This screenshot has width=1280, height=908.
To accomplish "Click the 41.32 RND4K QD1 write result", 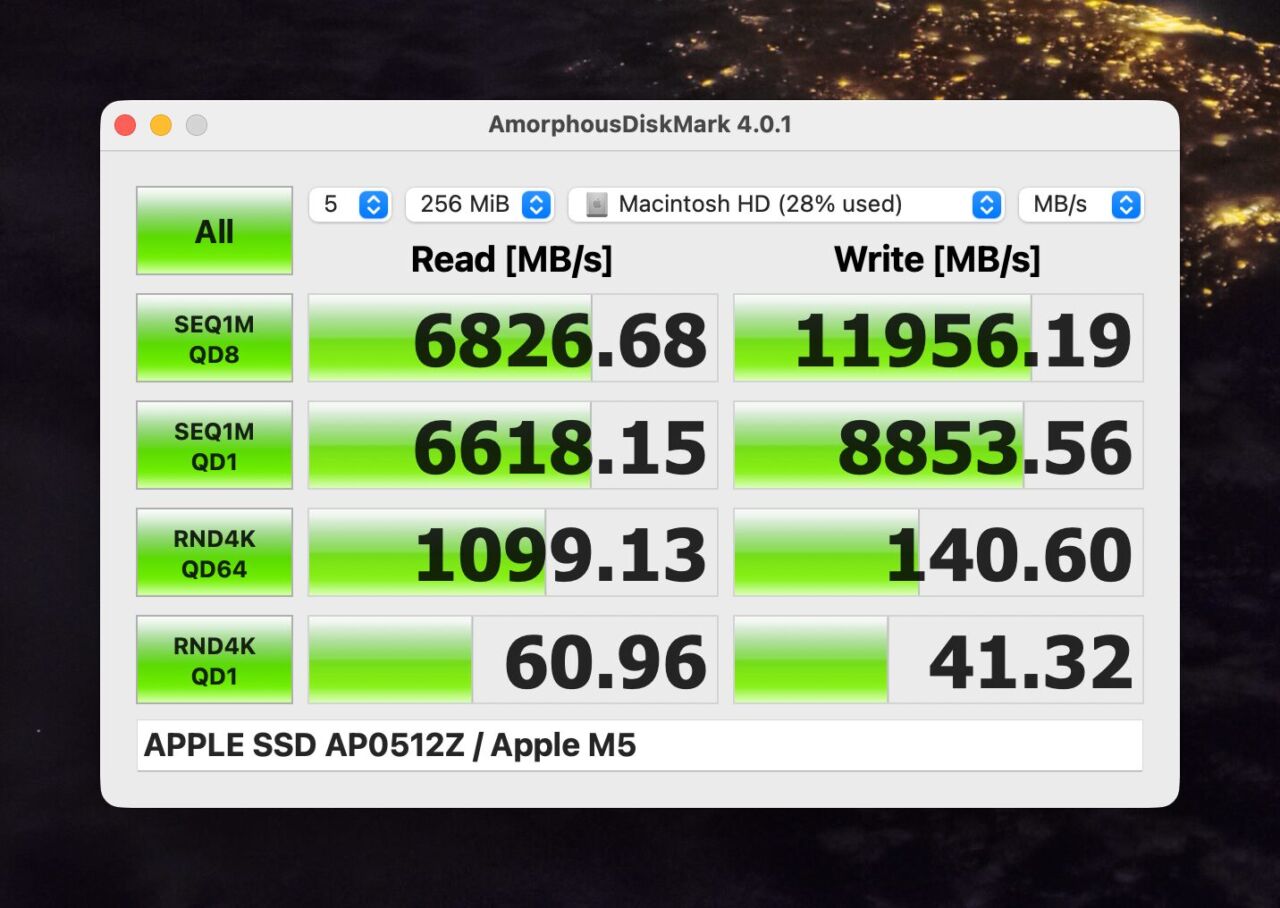I will [938, 660].
